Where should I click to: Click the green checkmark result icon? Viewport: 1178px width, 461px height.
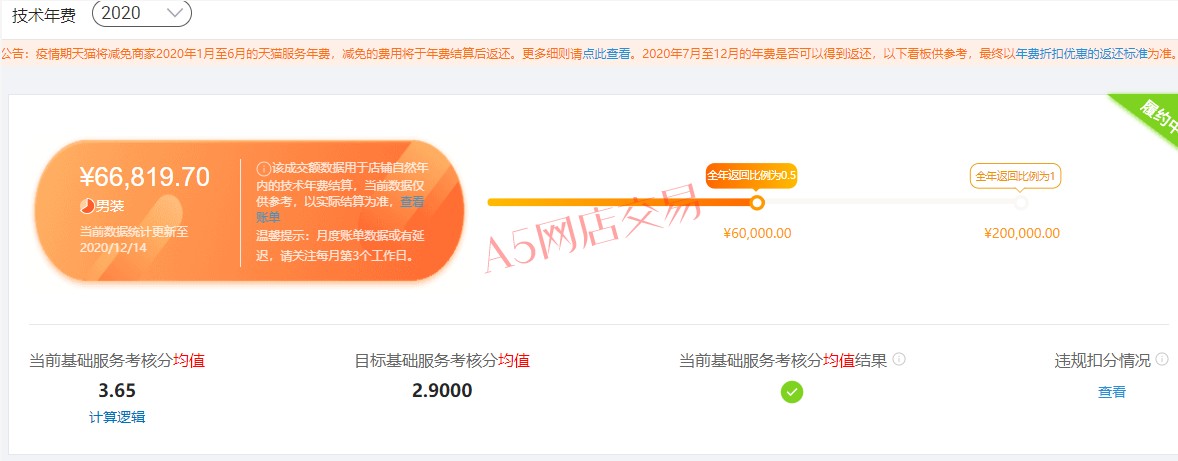792,392
